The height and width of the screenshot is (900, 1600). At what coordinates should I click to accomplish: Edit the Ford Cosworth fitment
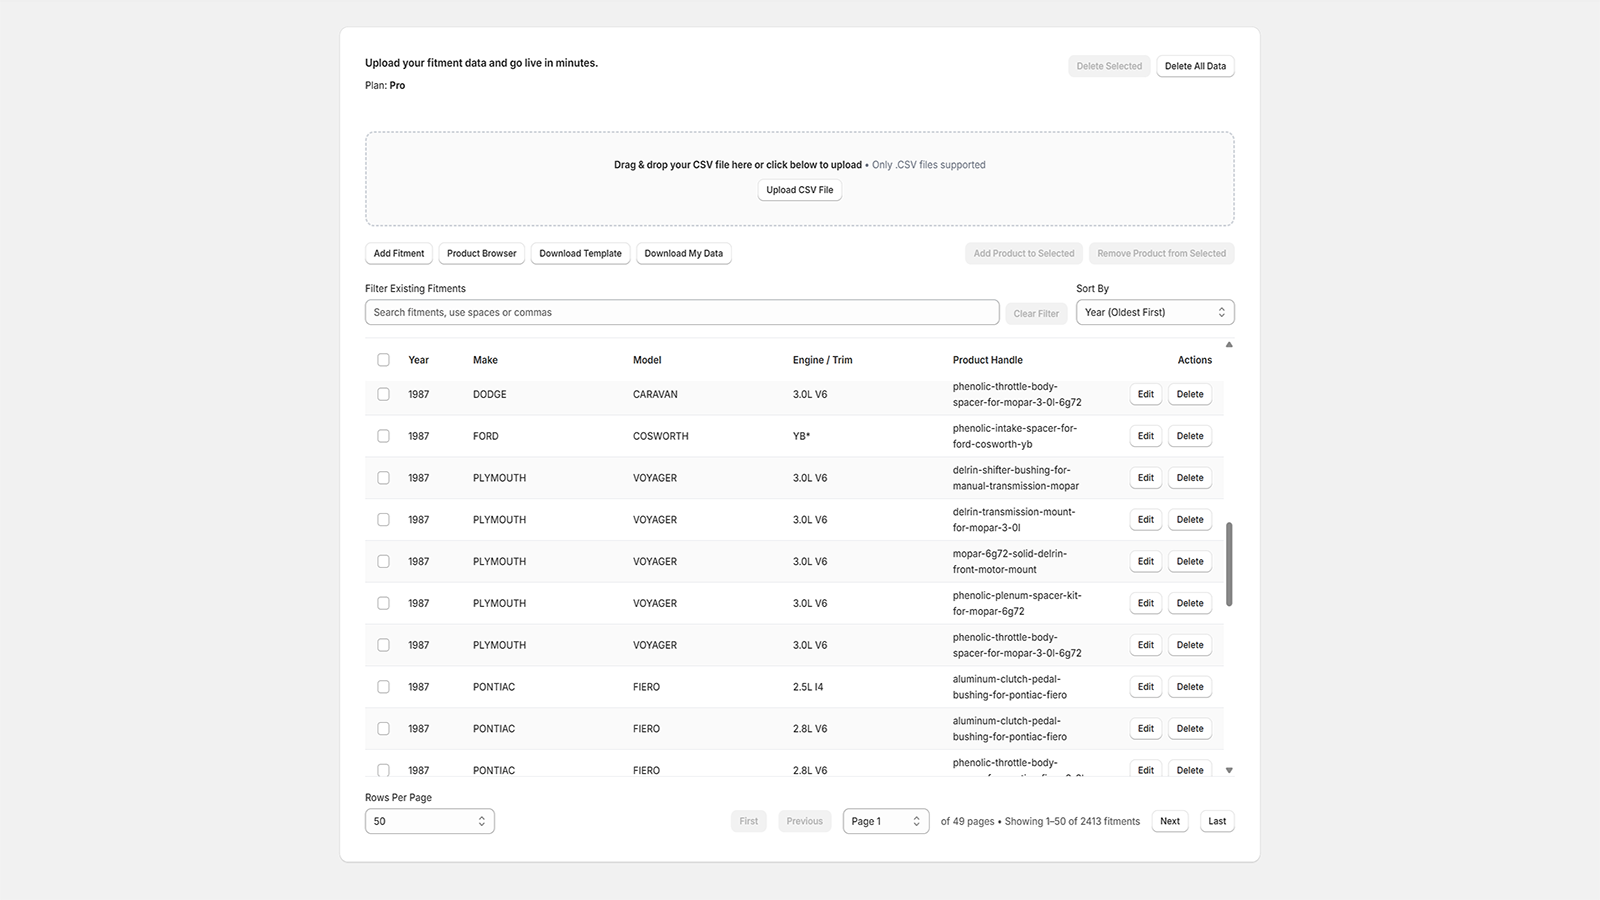(x=1146, y=436)
